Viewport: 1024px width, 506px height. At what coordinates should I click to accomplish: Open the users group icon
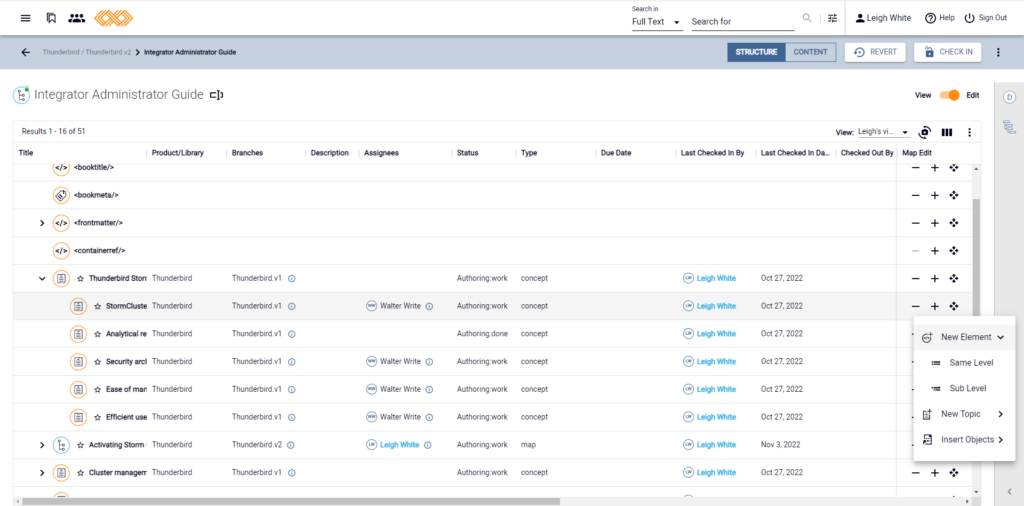click(76, 18)
